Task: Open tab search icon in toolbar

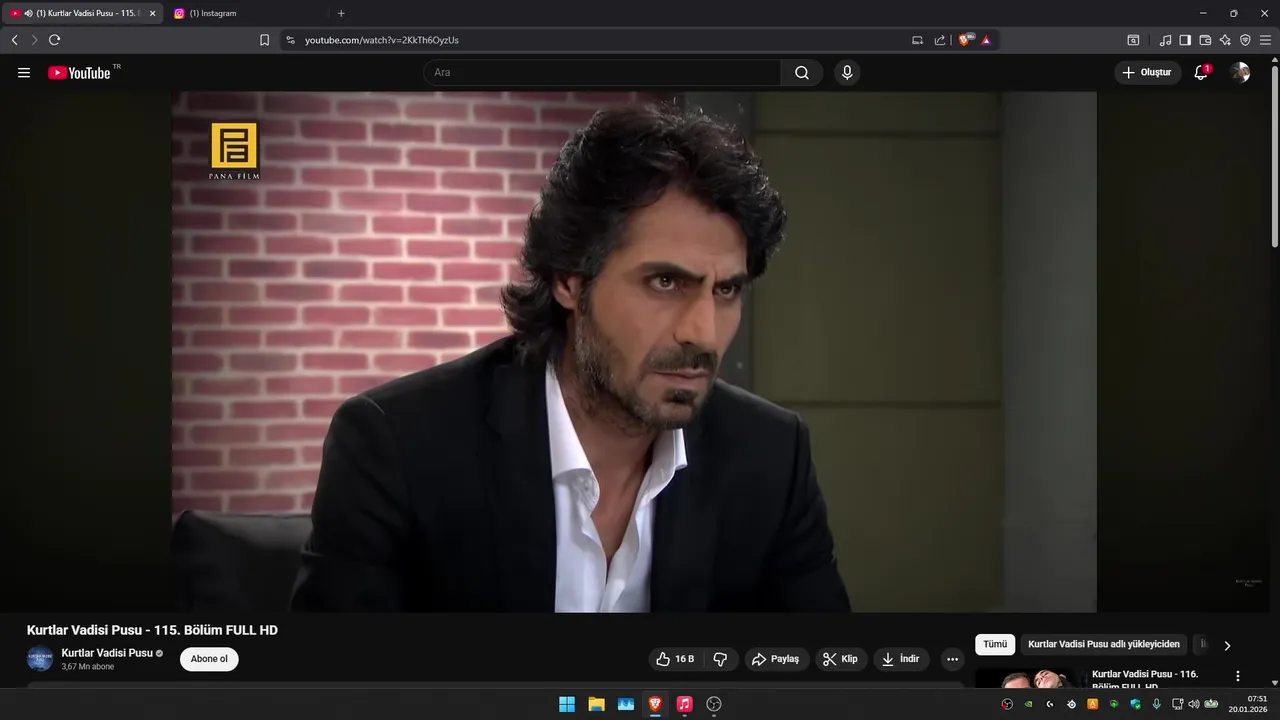Action: point(1133,40)
